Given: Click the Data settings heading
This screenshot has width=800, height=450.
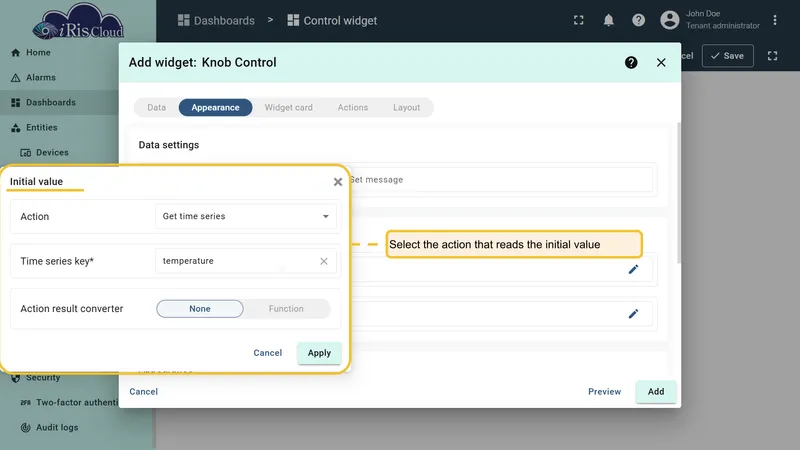Looking at the screenshot, I should 169,145.
